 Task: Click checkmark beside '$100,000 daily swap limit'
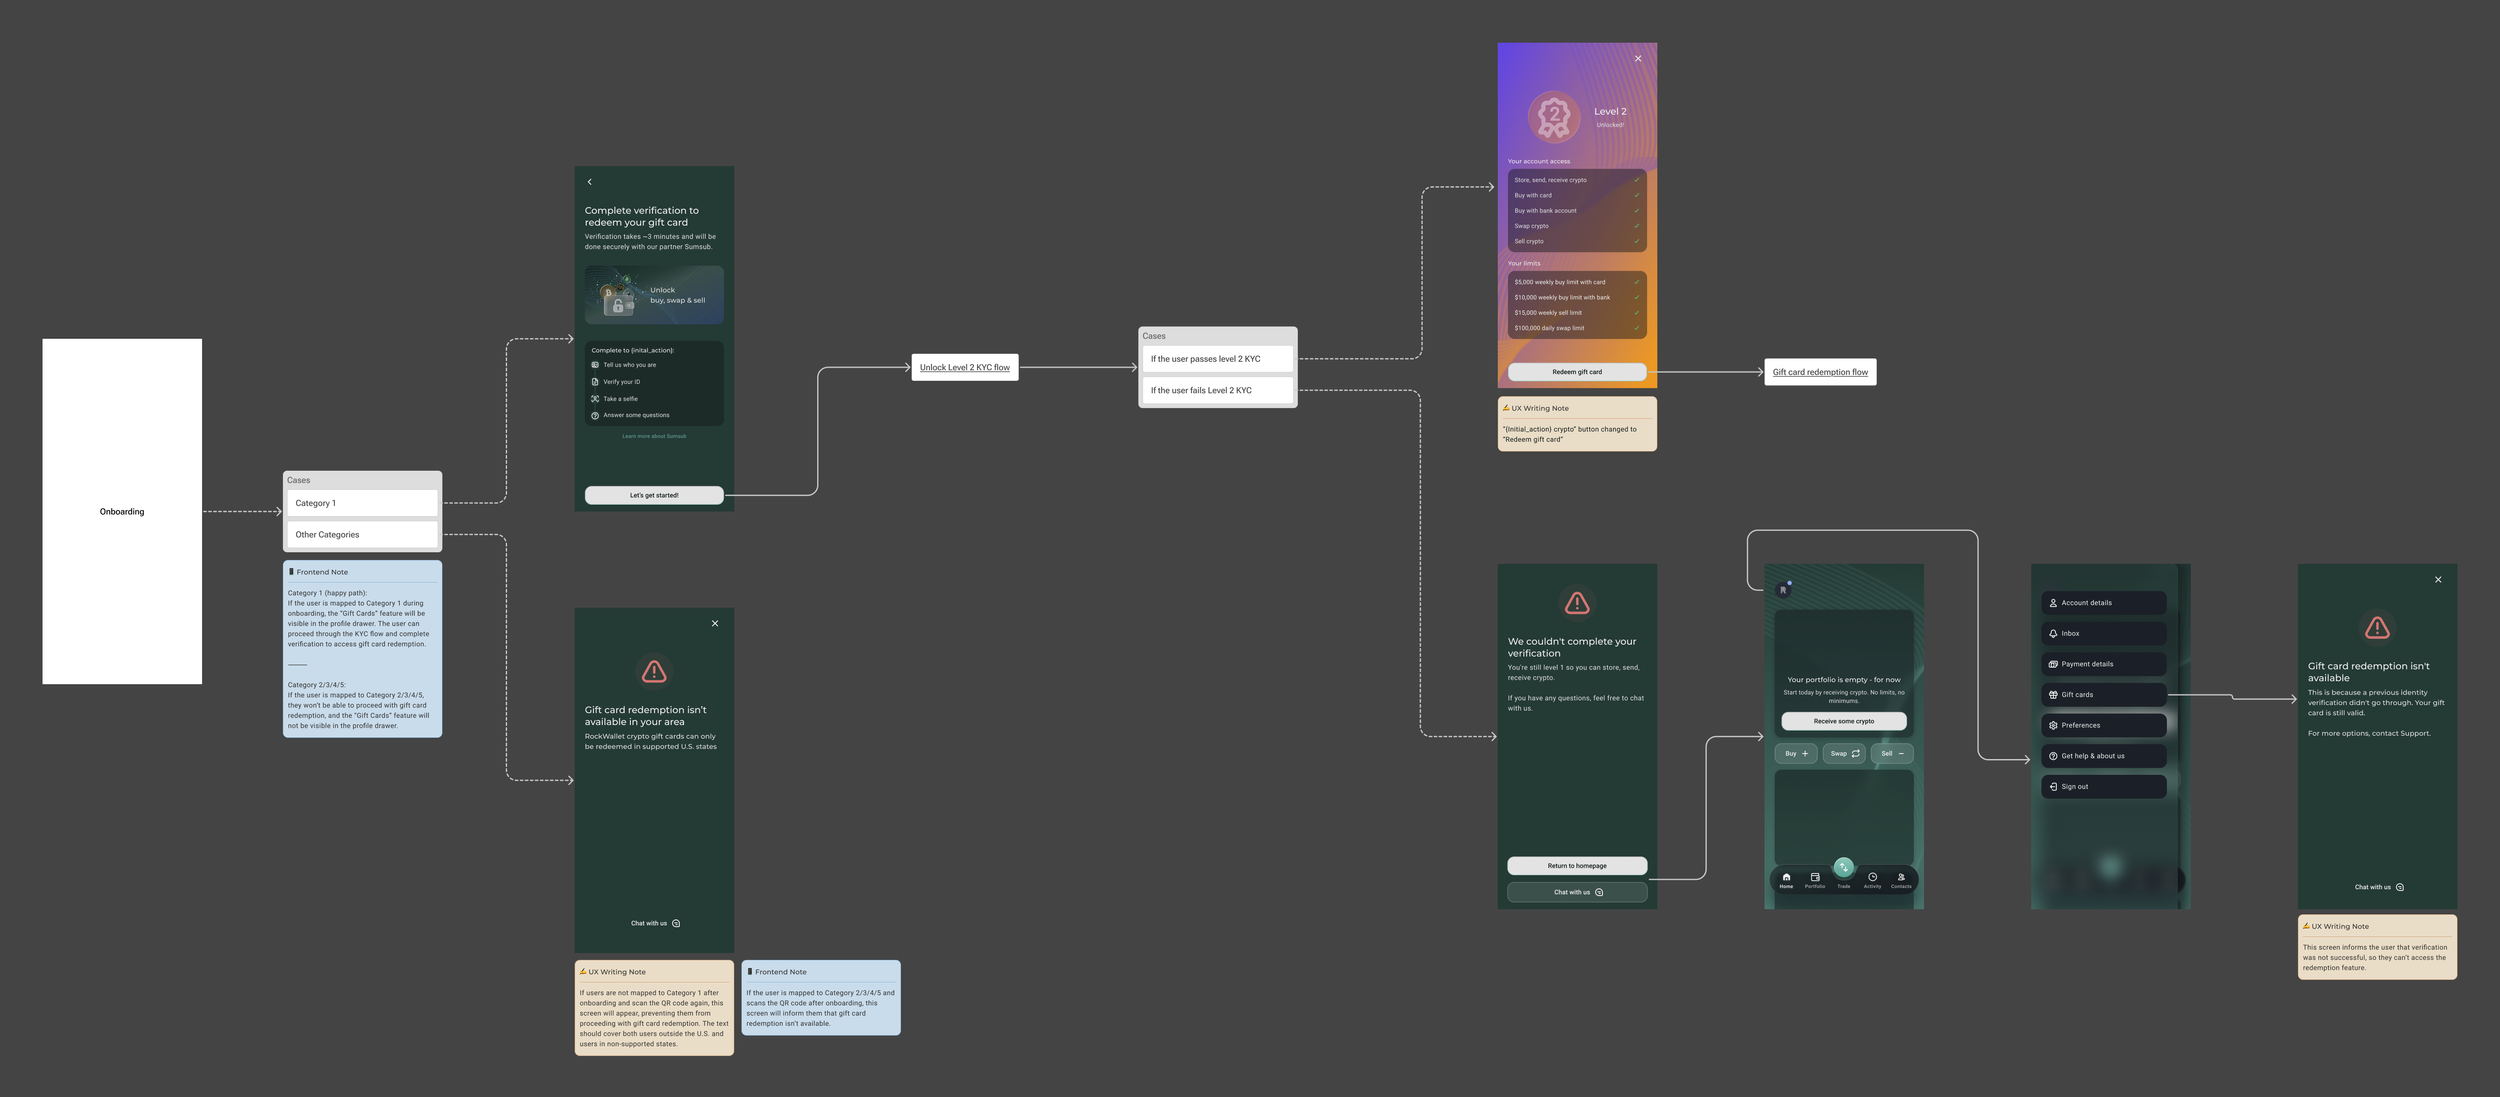(1637, 328)
